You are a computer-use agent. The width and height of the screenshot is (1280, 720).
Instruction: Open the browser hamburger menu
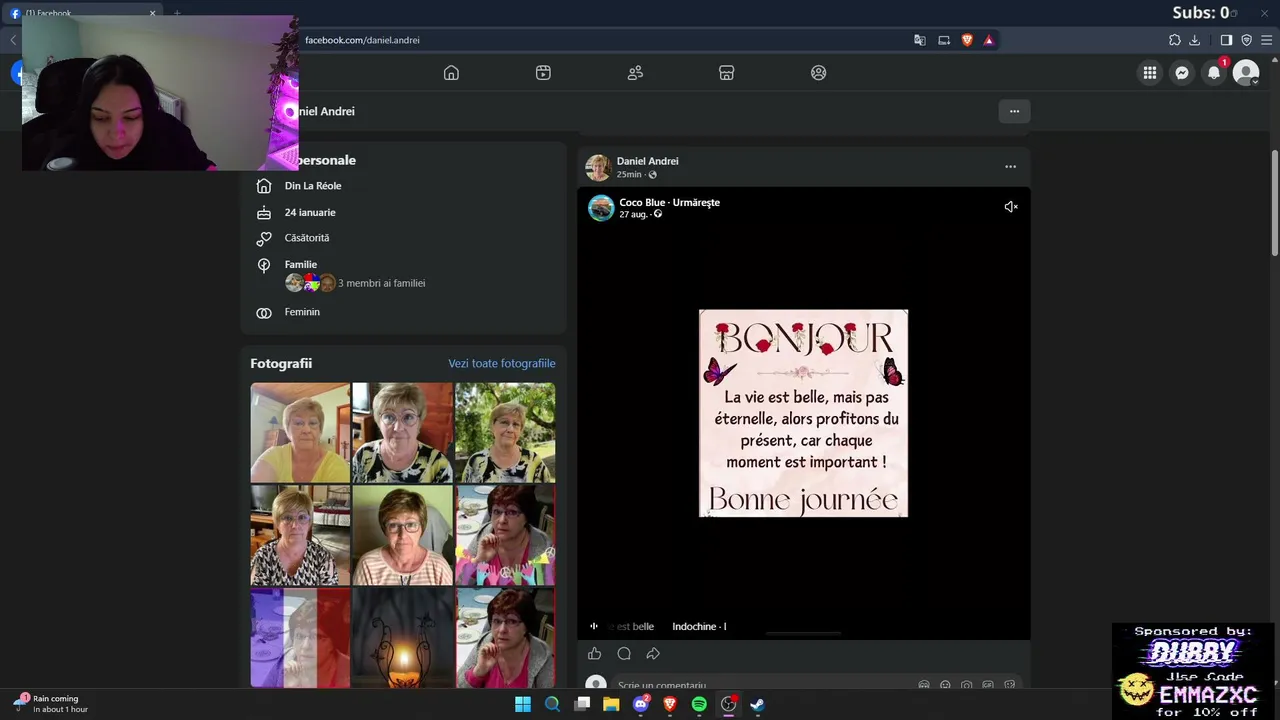pos(1266,40)
